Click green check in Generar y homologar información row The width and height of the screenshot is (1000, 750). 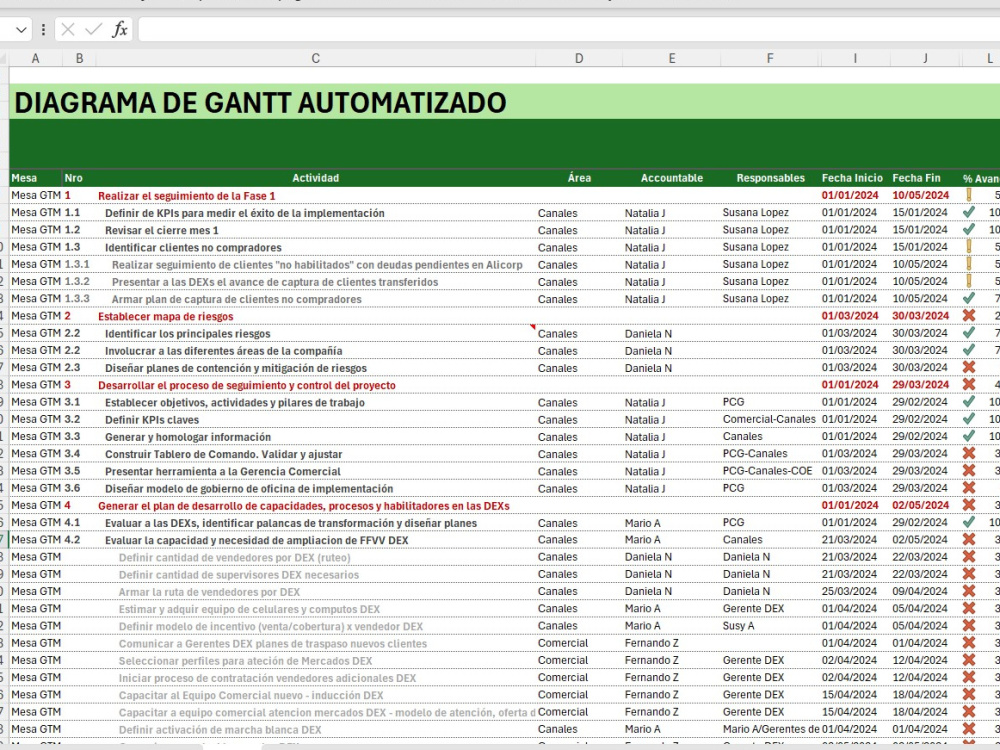click(969, 436)
